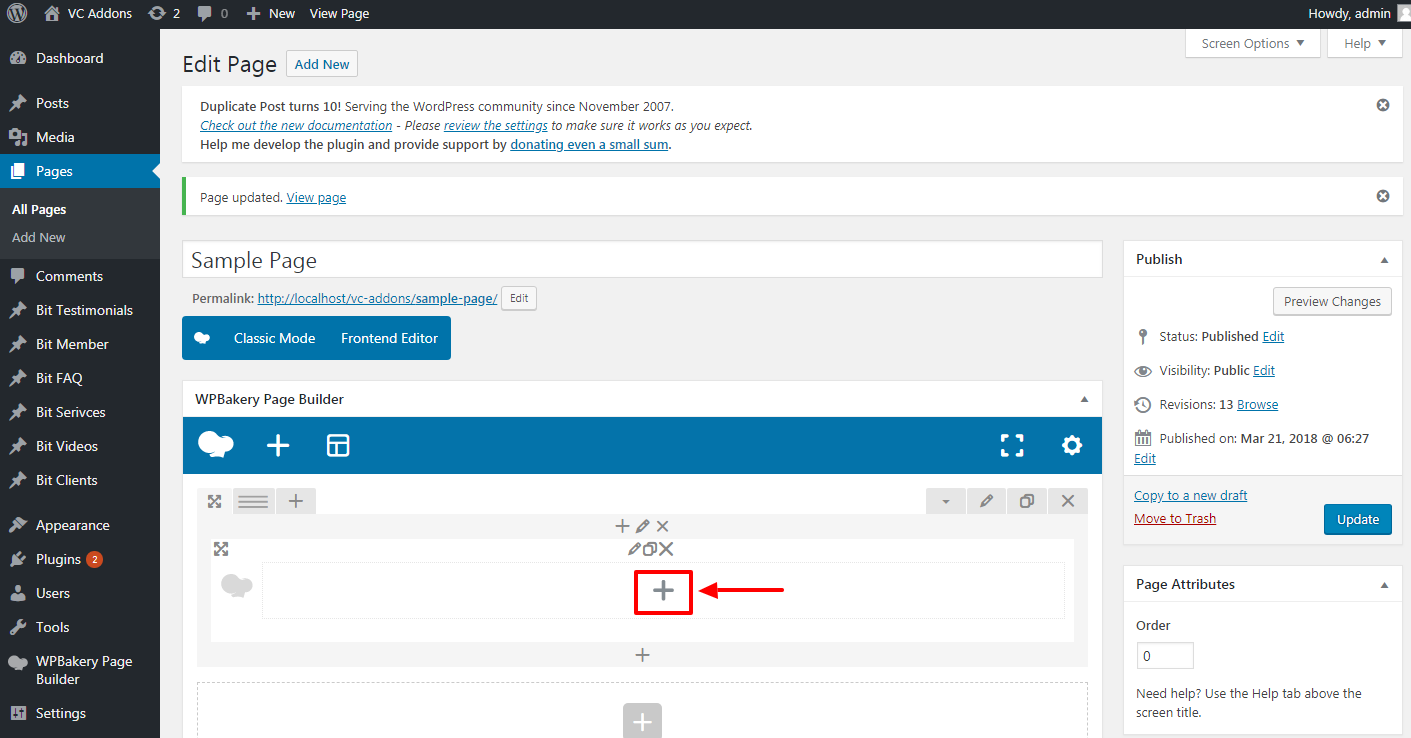Click the highlighted plus icon in empty column
The height and width of the screenshot is (738, 1411).
tap(663, 591)
